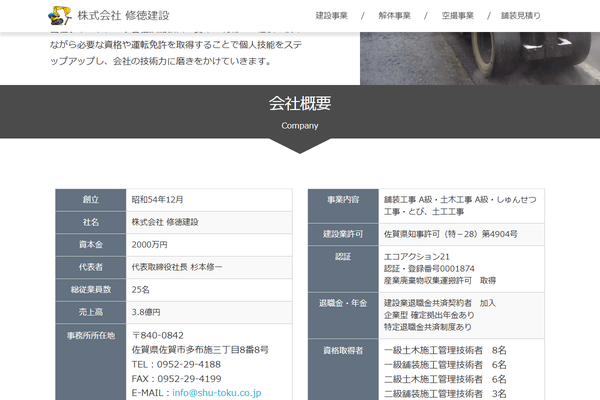Select 一級舗装施工管理技術者 6名 line
Screen dimensions: 600x400
445,365
